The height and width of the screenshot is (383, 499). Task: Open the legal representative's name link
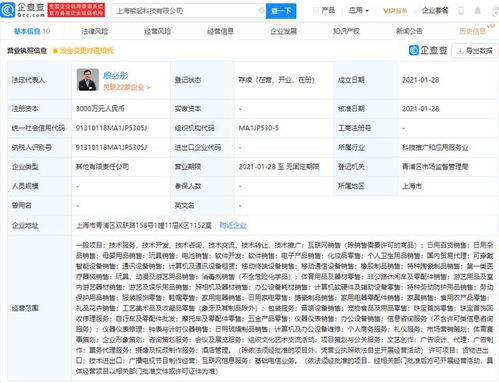point(116,76)
